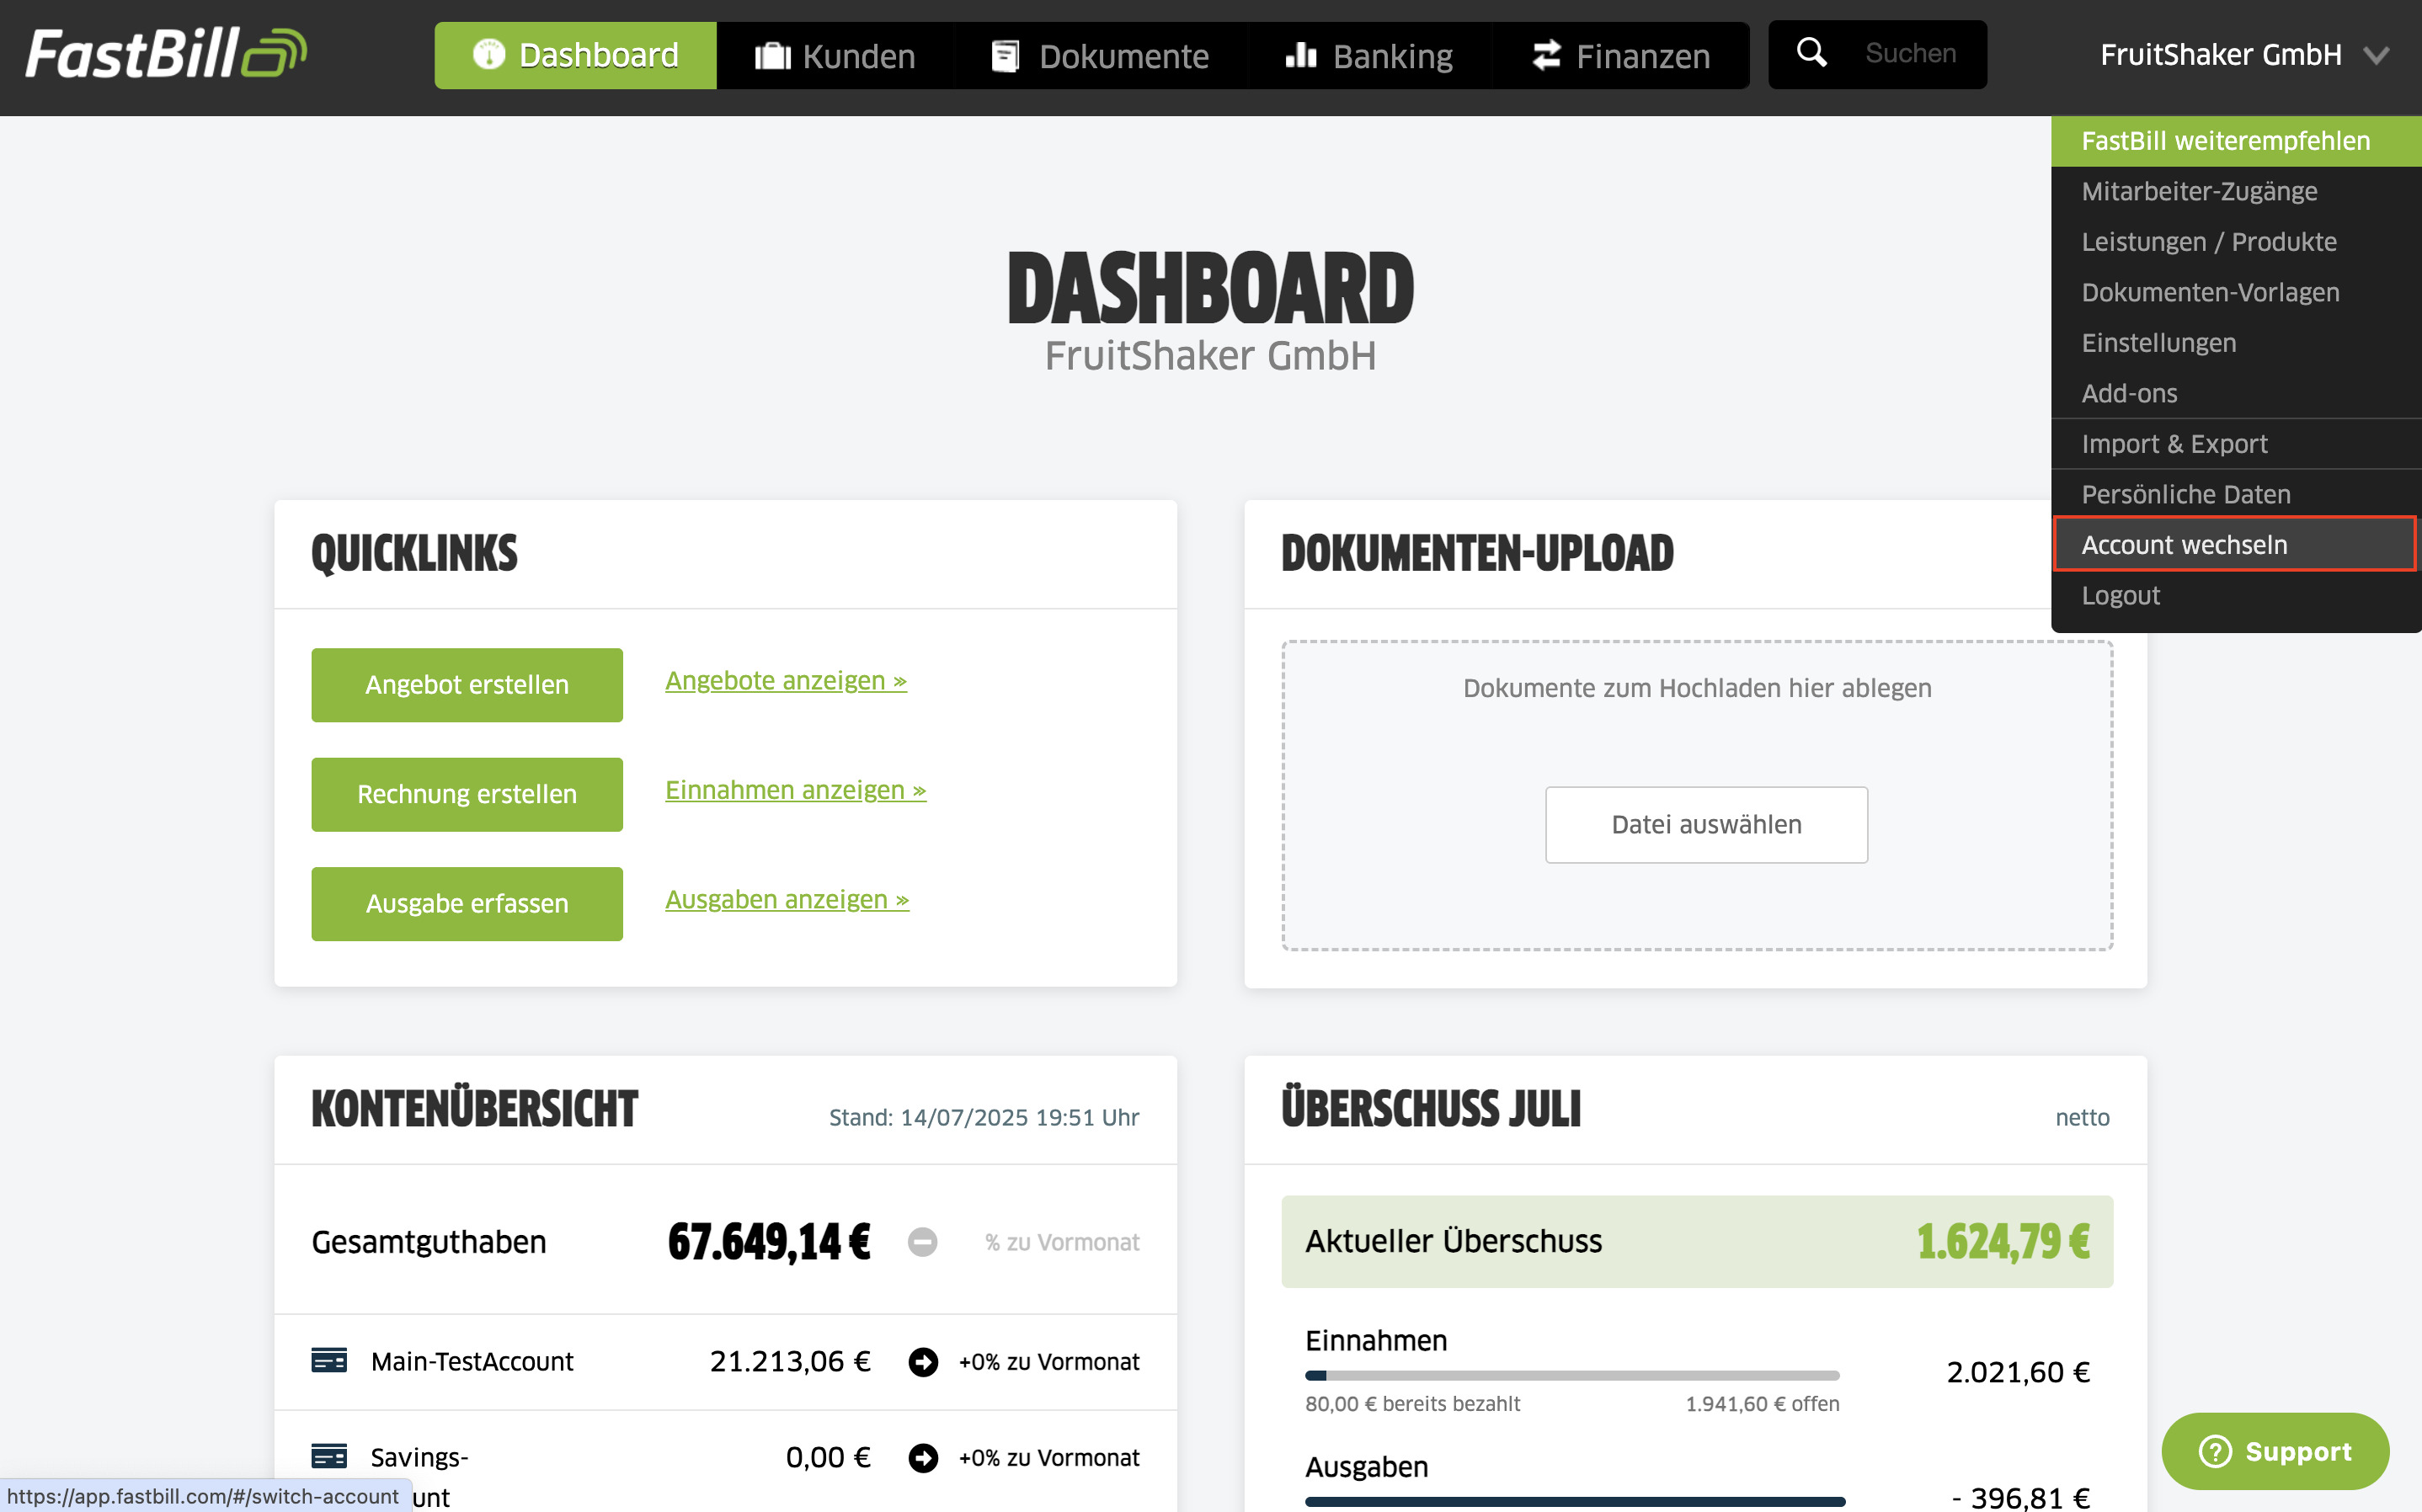Click the Kunden briefcase icon

[x=772, y=56]
